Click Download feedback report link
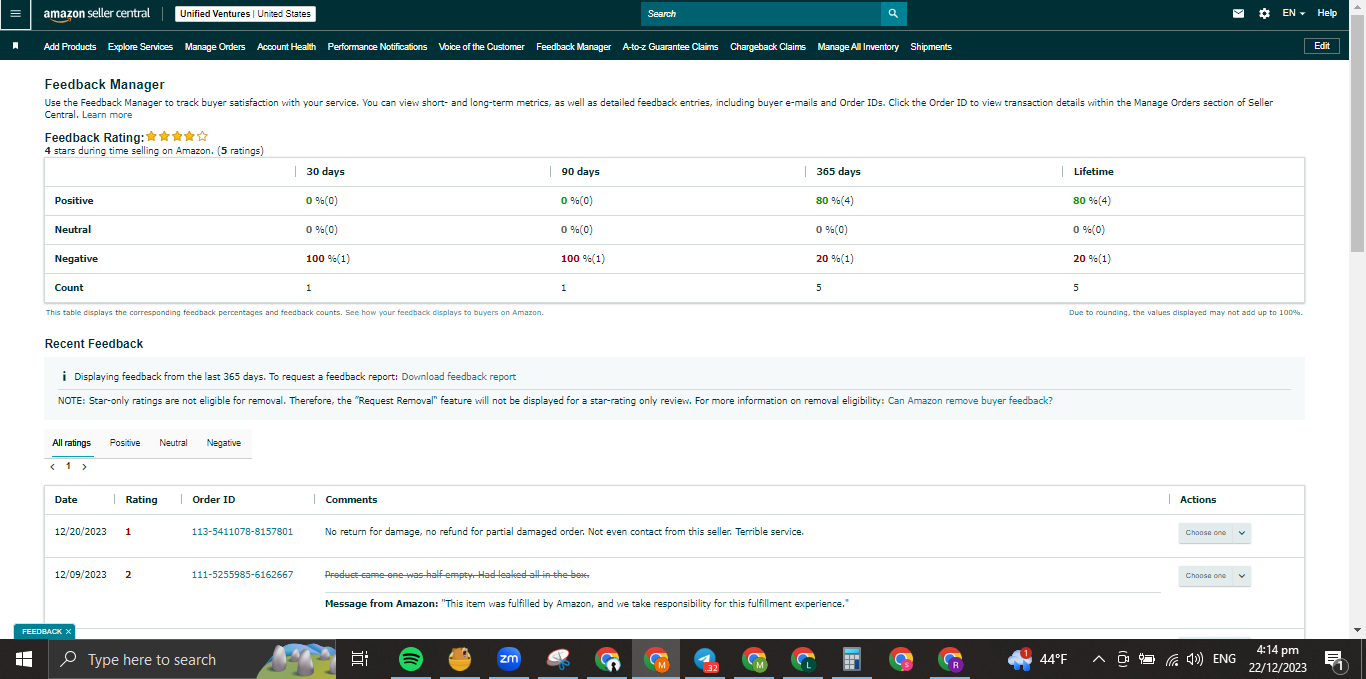Viewport: 1366px width, 679px height. (459, 377)
